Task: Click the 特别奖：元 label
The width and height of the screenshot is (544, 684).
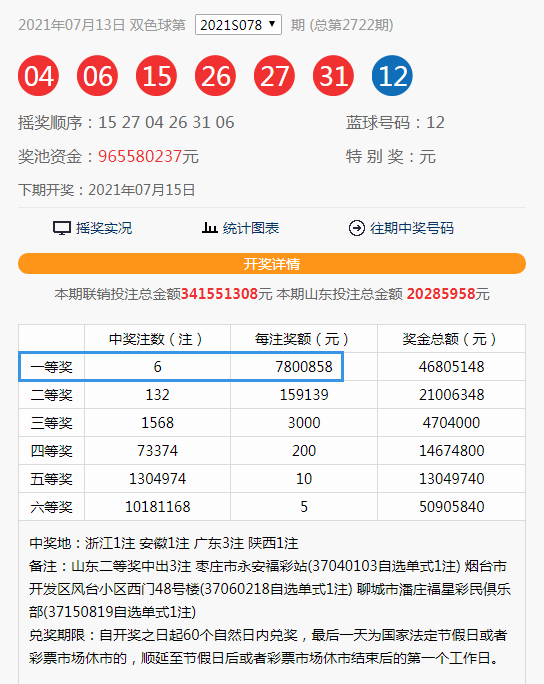Action: coord(391,156)
